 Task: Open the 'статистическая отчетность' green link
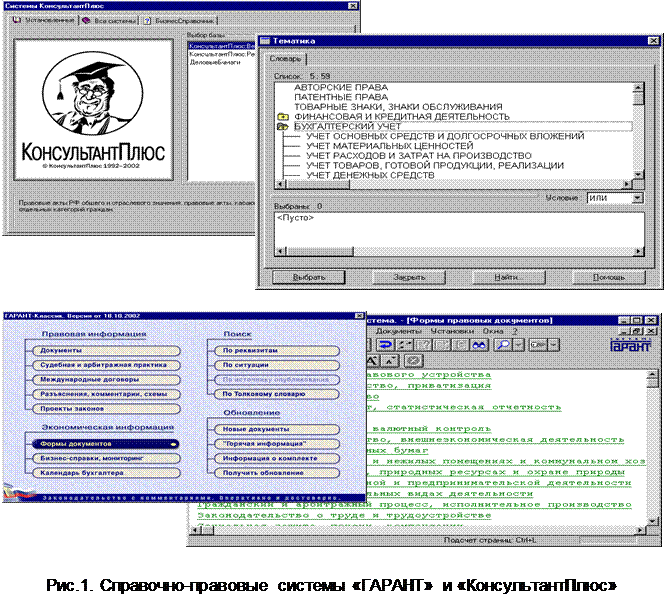pos(473,407)
